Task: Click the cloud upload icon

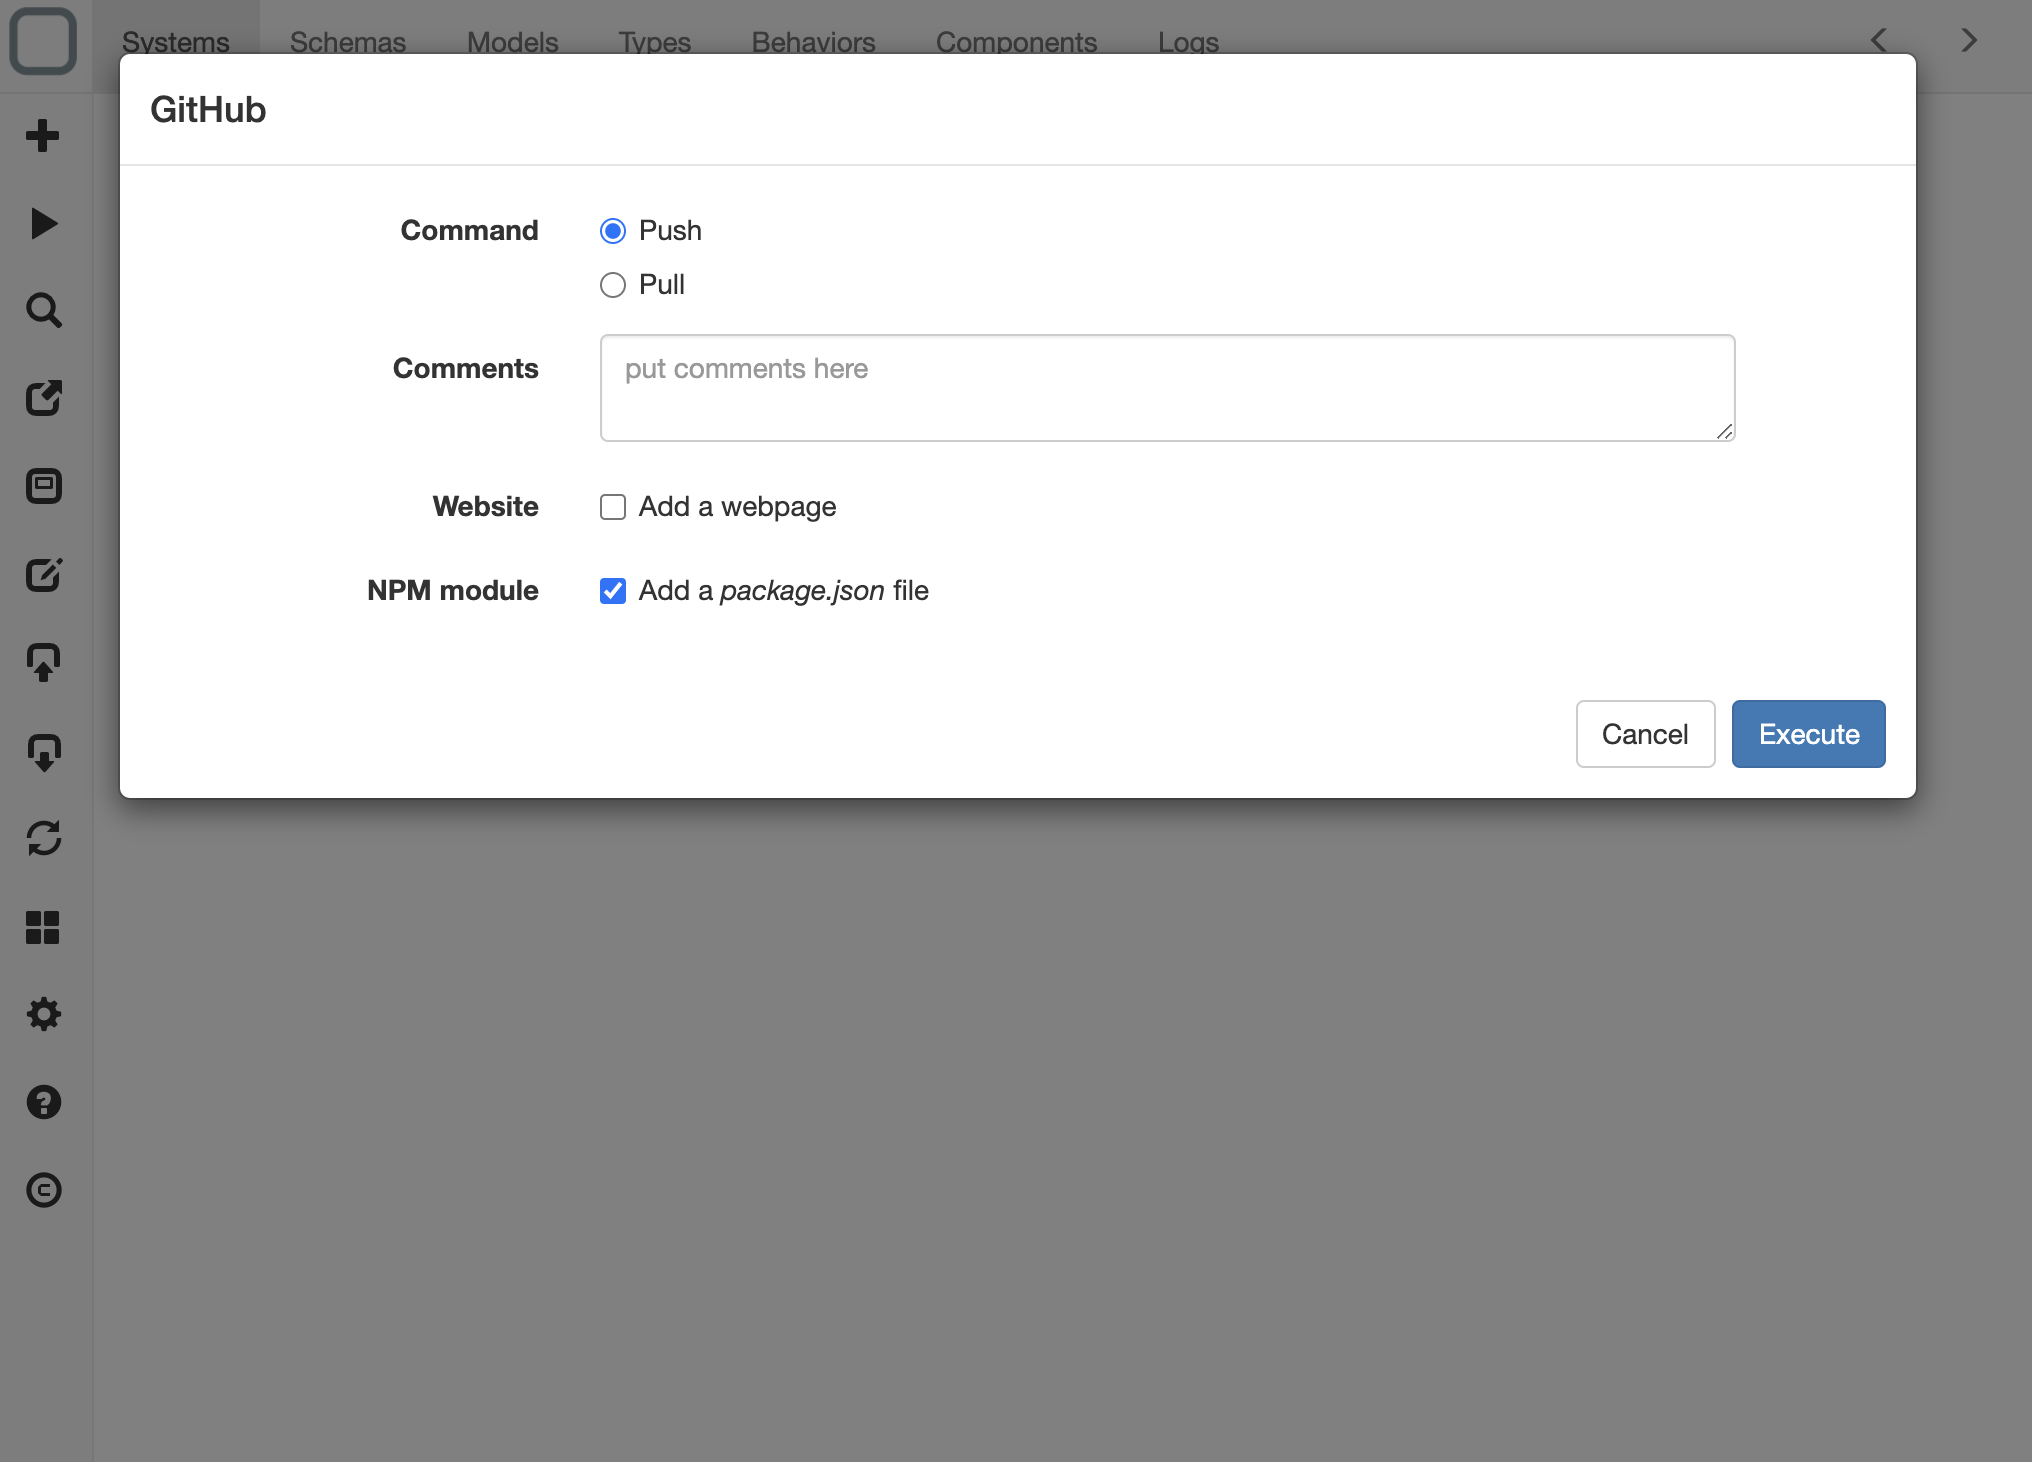Action: pos(43,662)
